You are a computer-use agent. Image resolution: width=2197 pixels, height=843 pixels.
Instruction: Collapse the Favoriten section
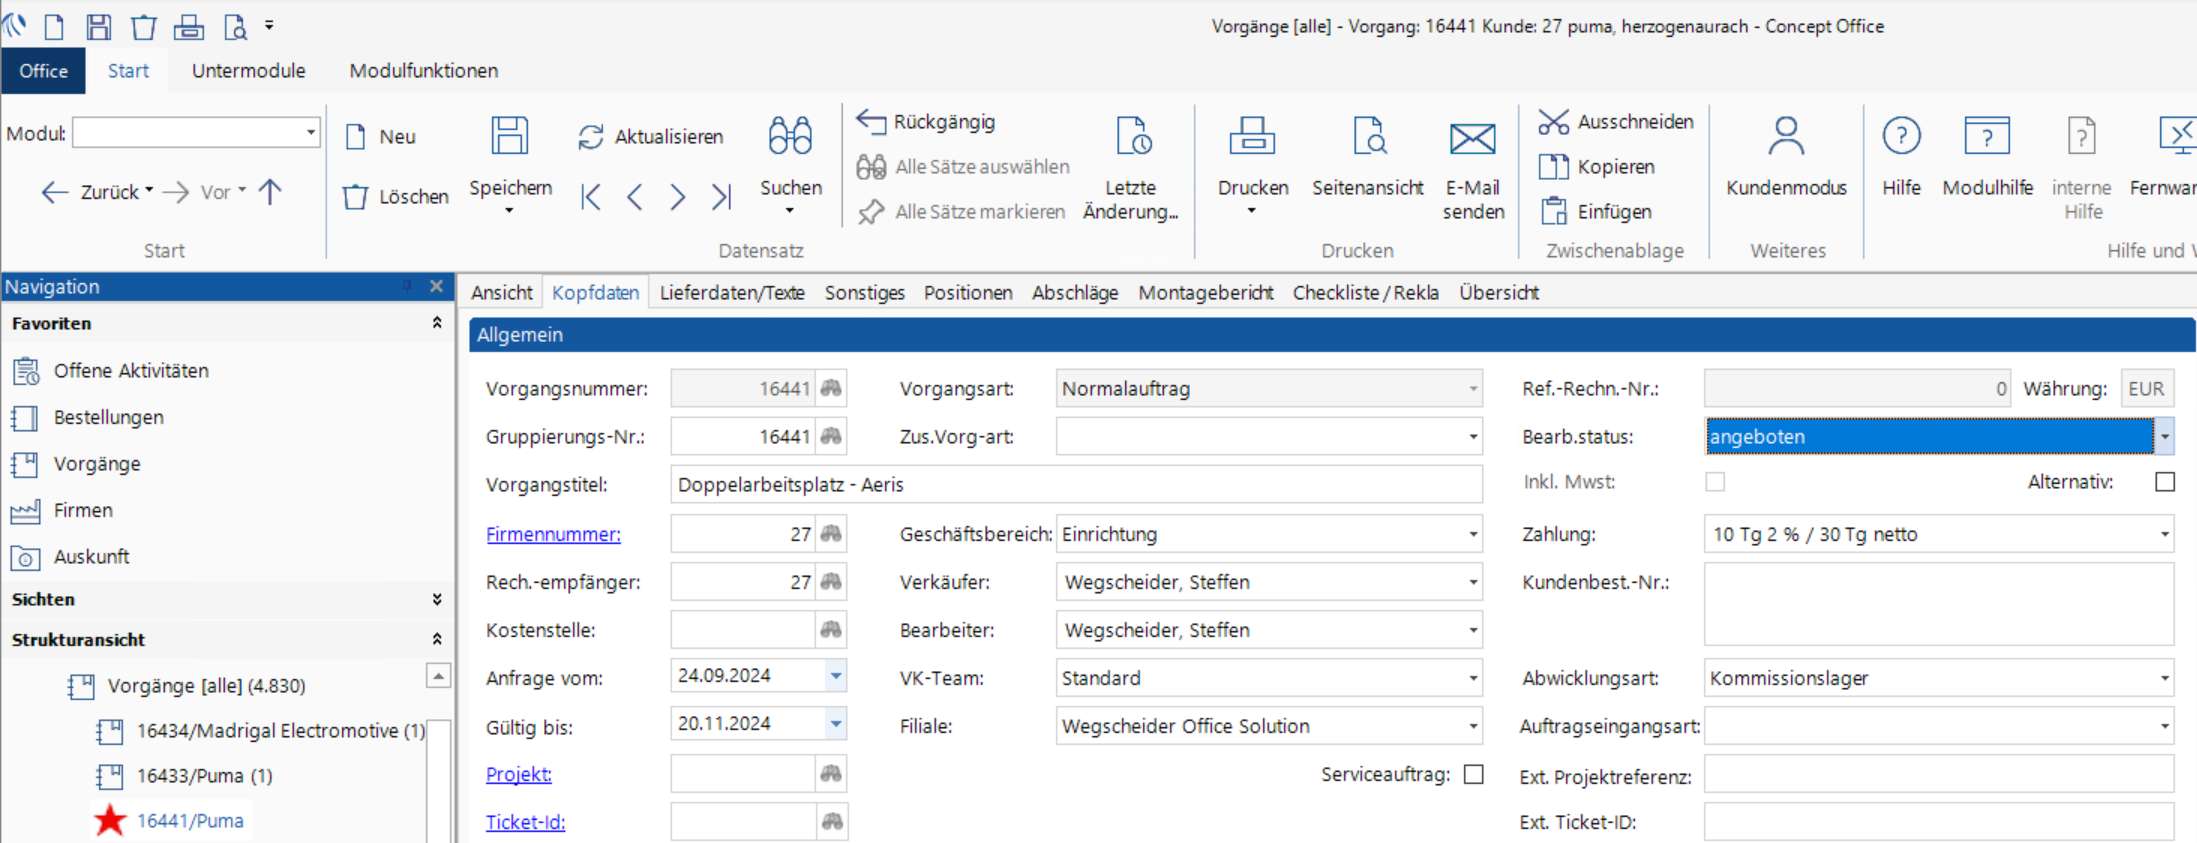click(437, 323)
